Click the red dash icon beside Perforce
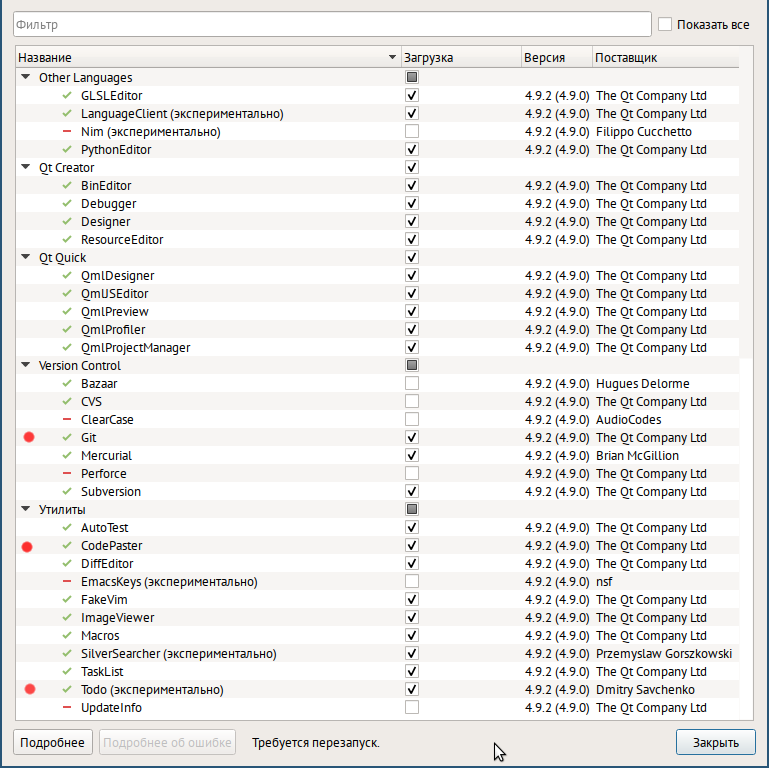Image resolution: width=769 pixels, height=768 pixels. coord(67,473)
